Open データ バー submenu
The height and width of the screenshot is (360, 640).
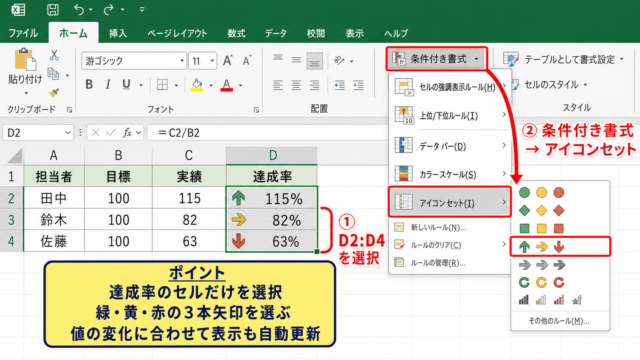tap(450, 146)
